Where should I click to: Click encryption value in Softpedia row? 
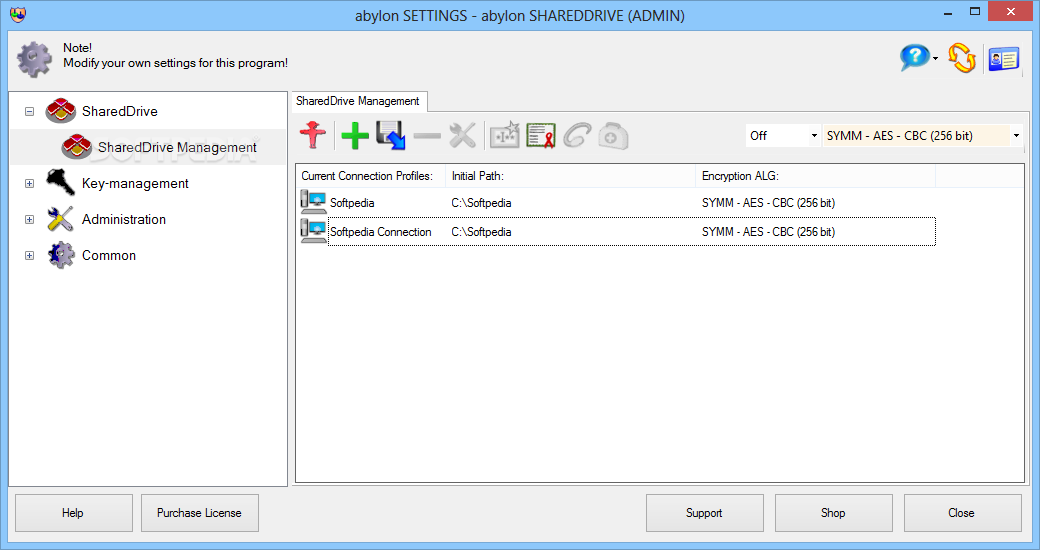768,203
